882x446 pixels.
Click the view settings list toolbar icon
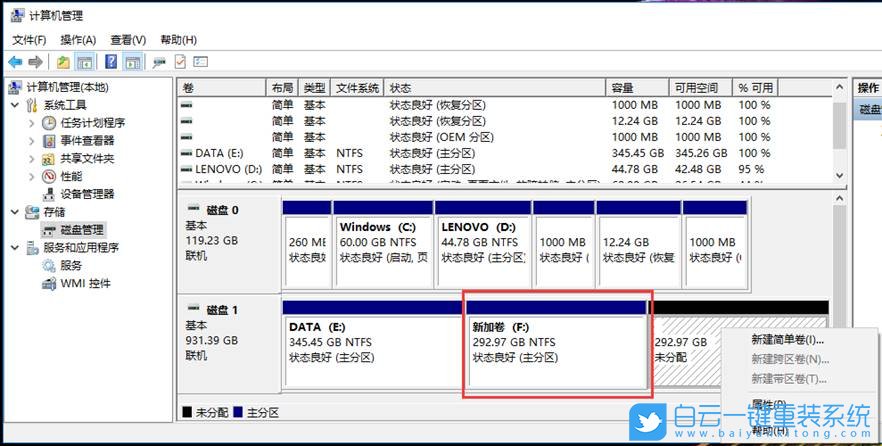pyautogui.click(x=201, y=62)
